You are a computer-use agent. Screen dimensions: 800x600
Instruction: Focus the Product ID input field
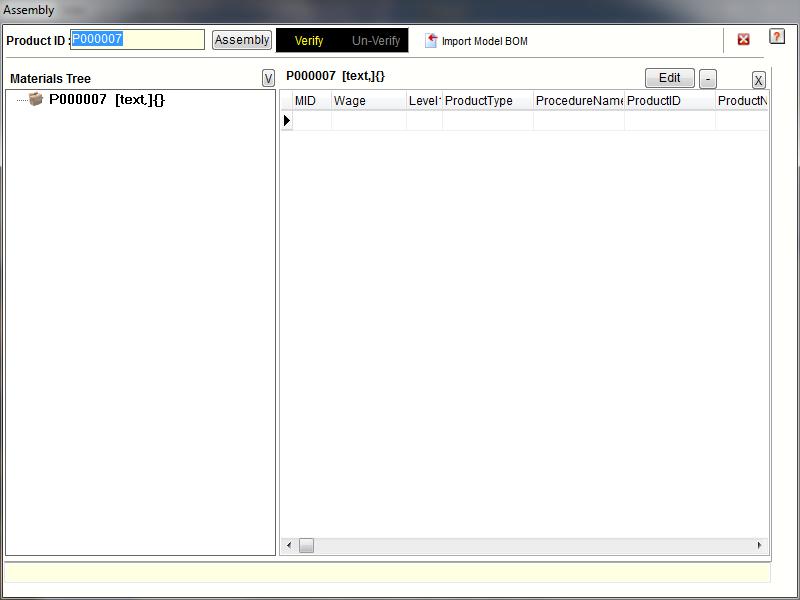click(137, 39)
